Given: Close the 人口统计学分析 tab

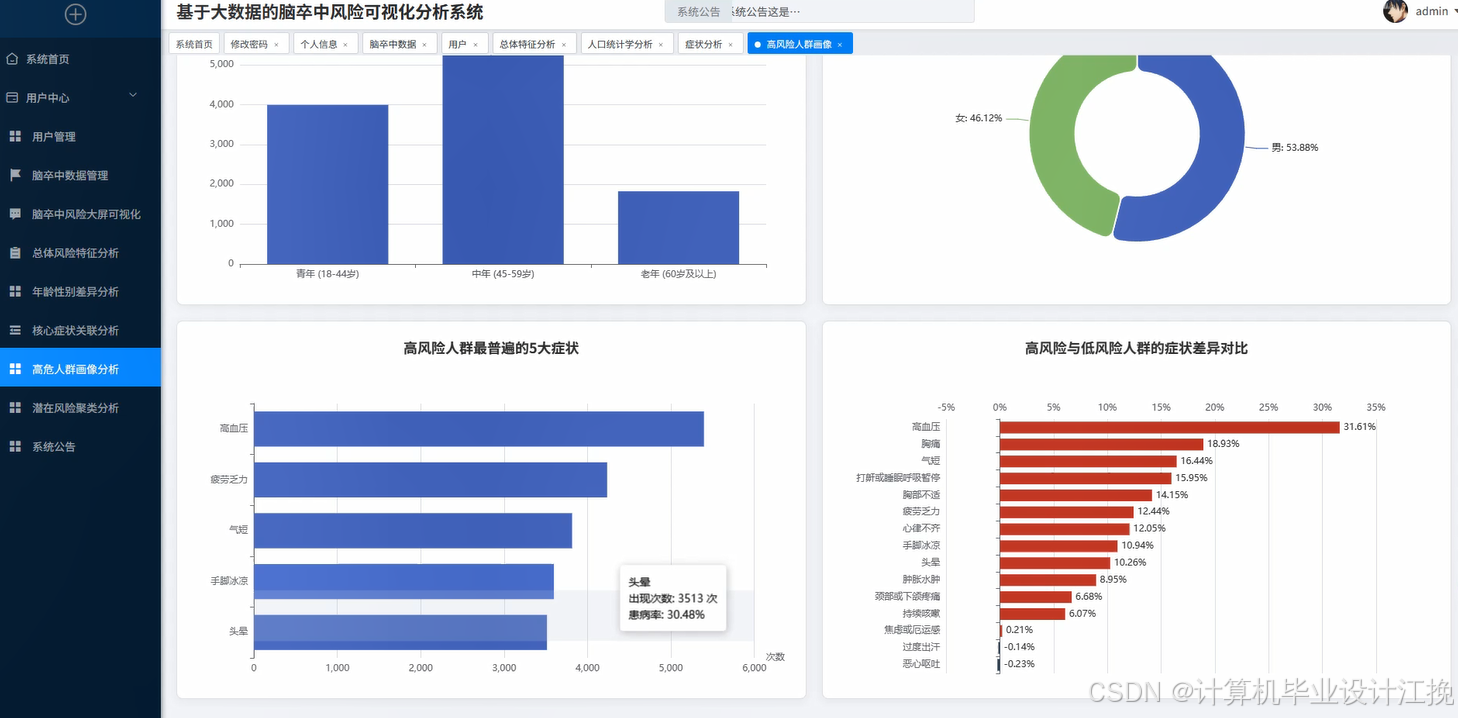Looking at the screenshot, I should (660, 45).
